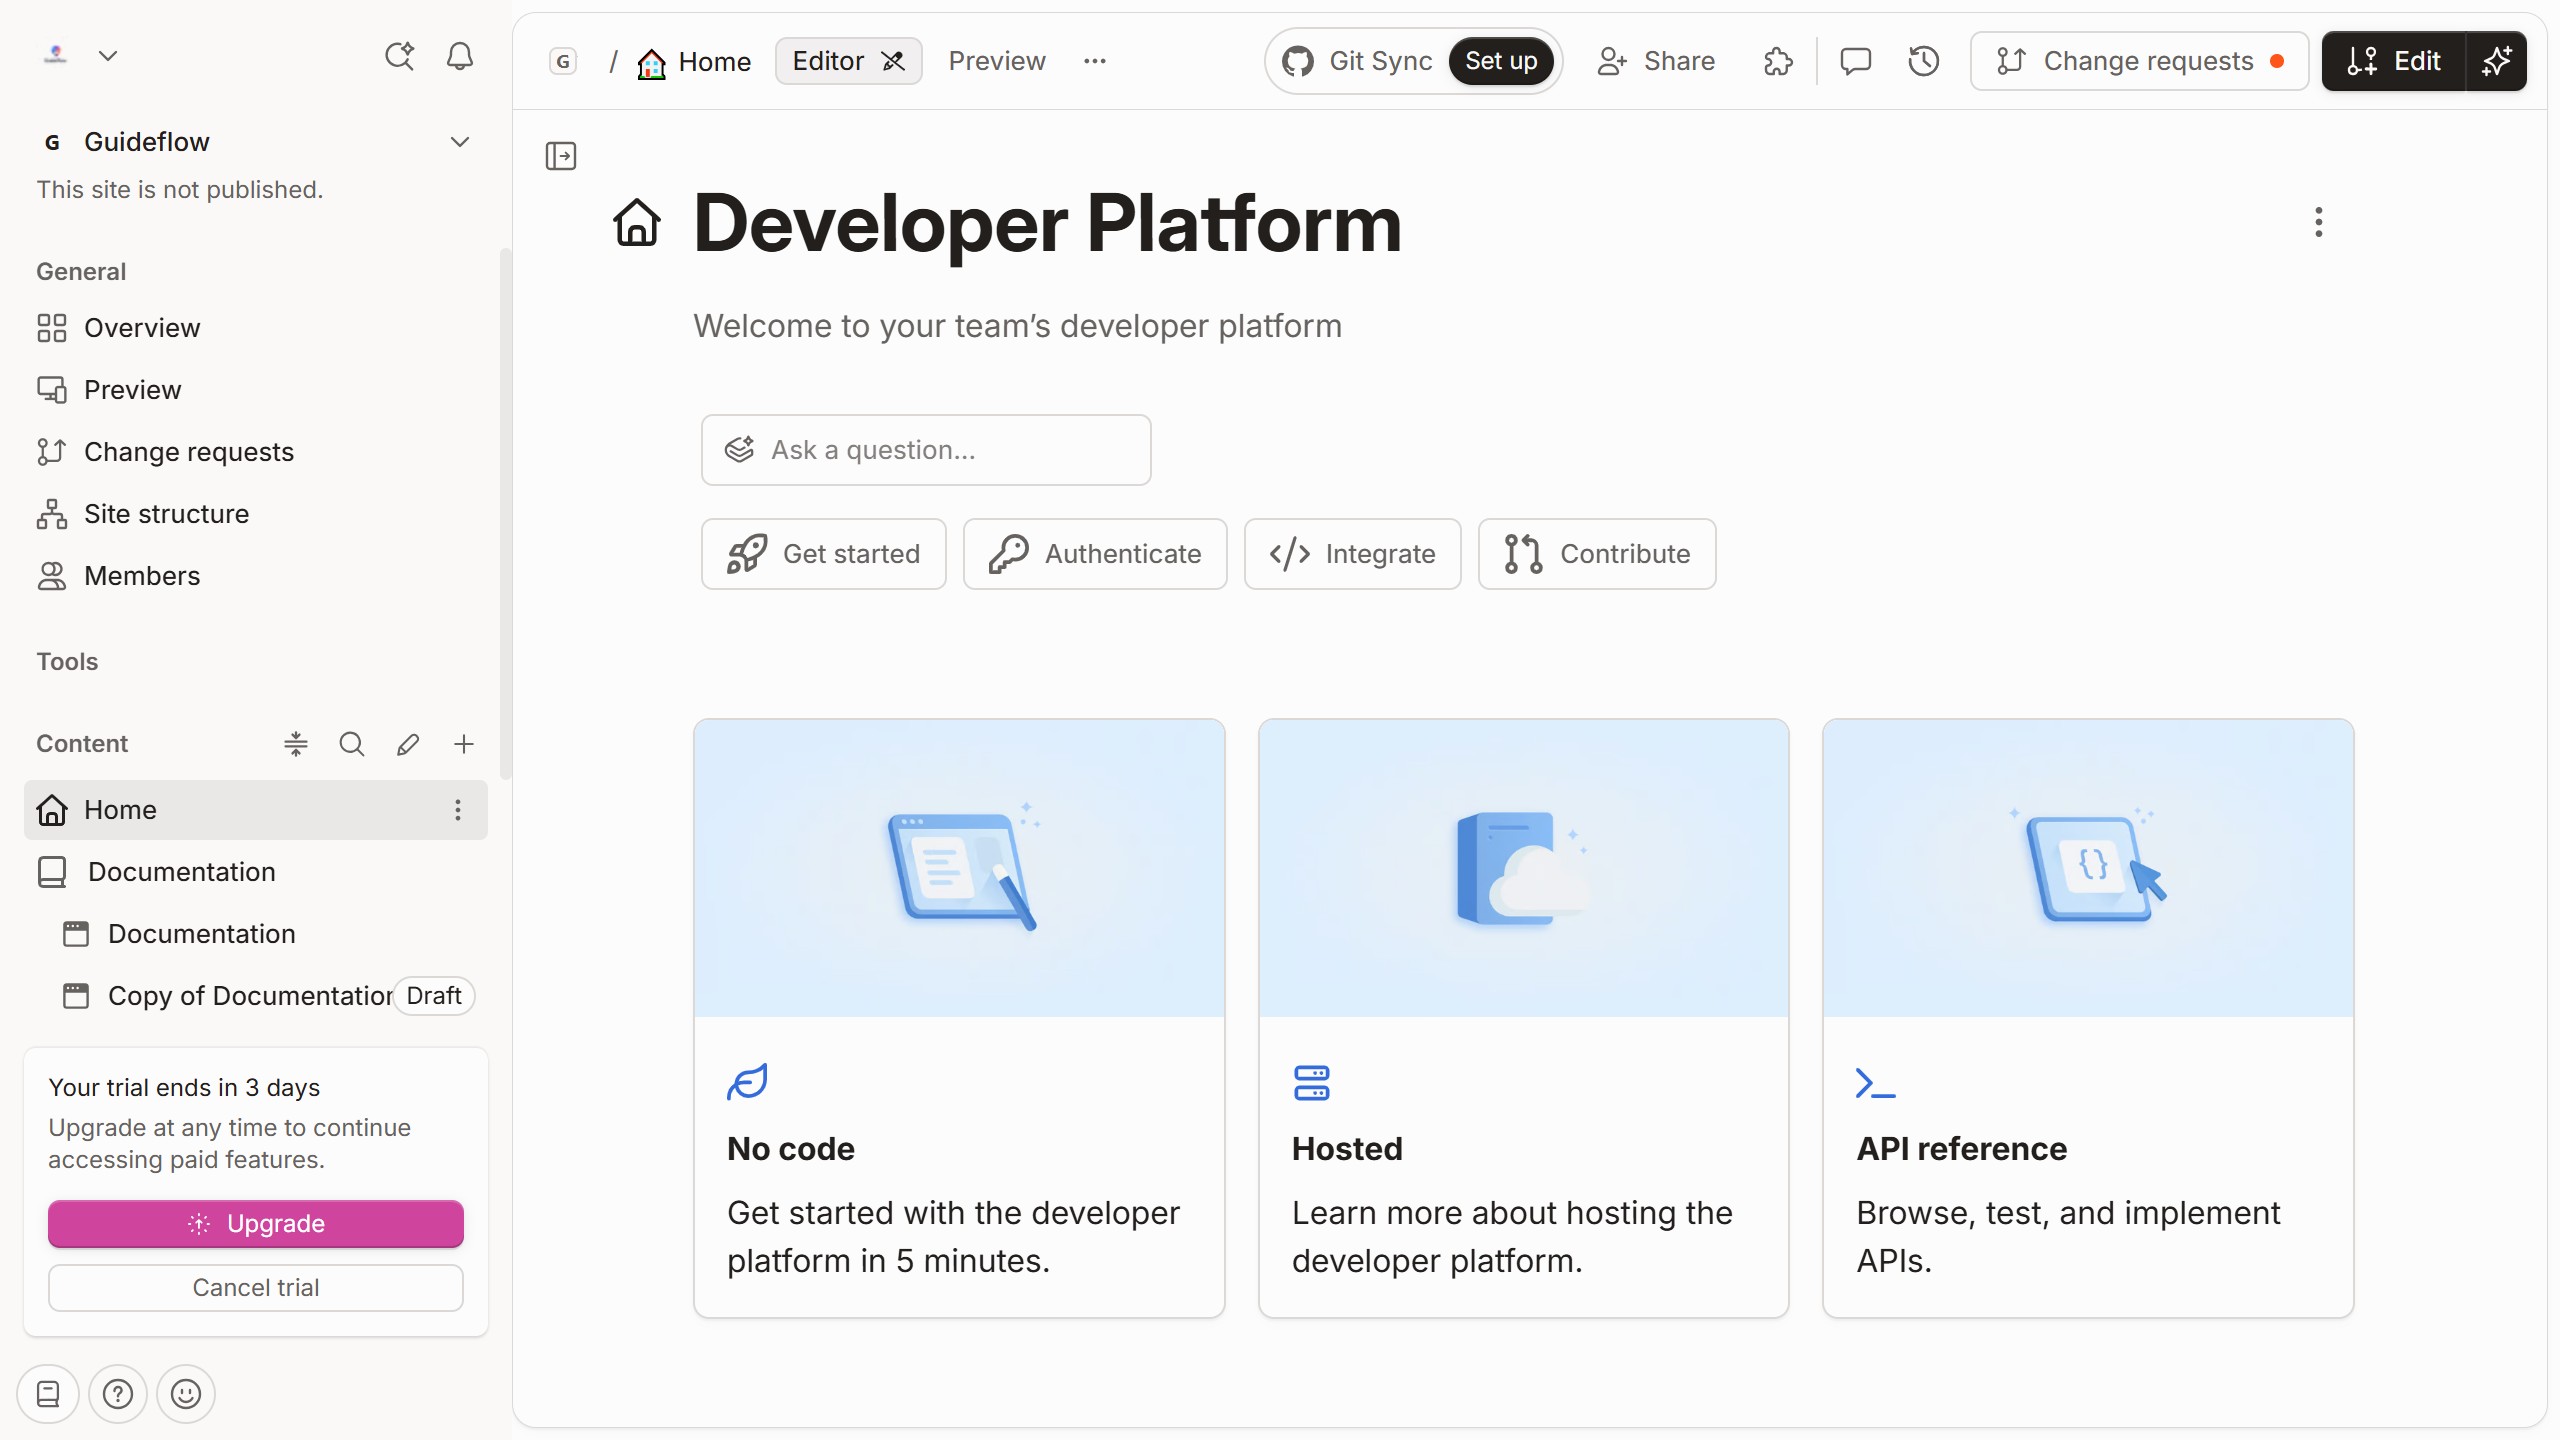
Task: Click the Hosted server icon
Action: coord(1312,1082)
